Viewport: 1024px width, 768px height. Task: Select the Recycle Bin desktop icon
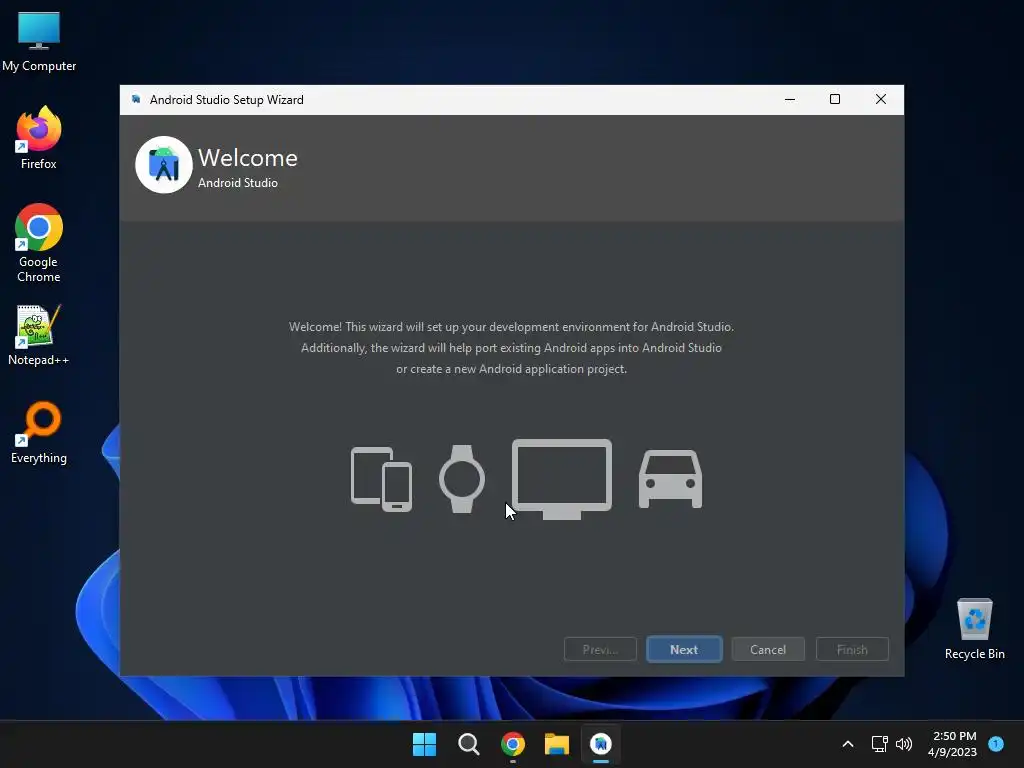pyautogui.click(x=974, y=630)
